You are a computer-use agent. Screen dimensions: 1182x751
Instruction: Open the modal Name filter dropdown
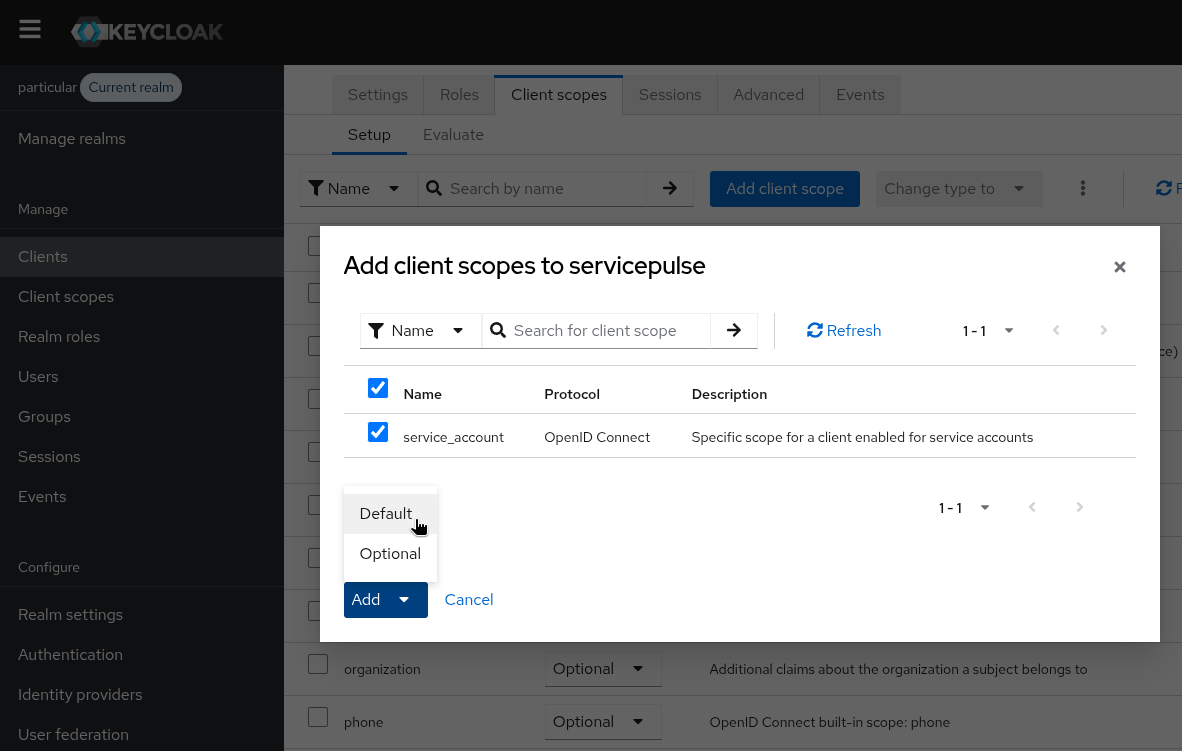[x=421, y=331]
